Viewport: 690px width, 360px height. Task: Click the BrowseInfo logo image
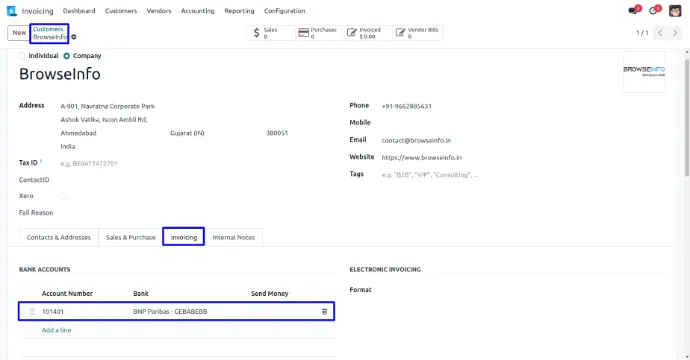click(644, 72)
